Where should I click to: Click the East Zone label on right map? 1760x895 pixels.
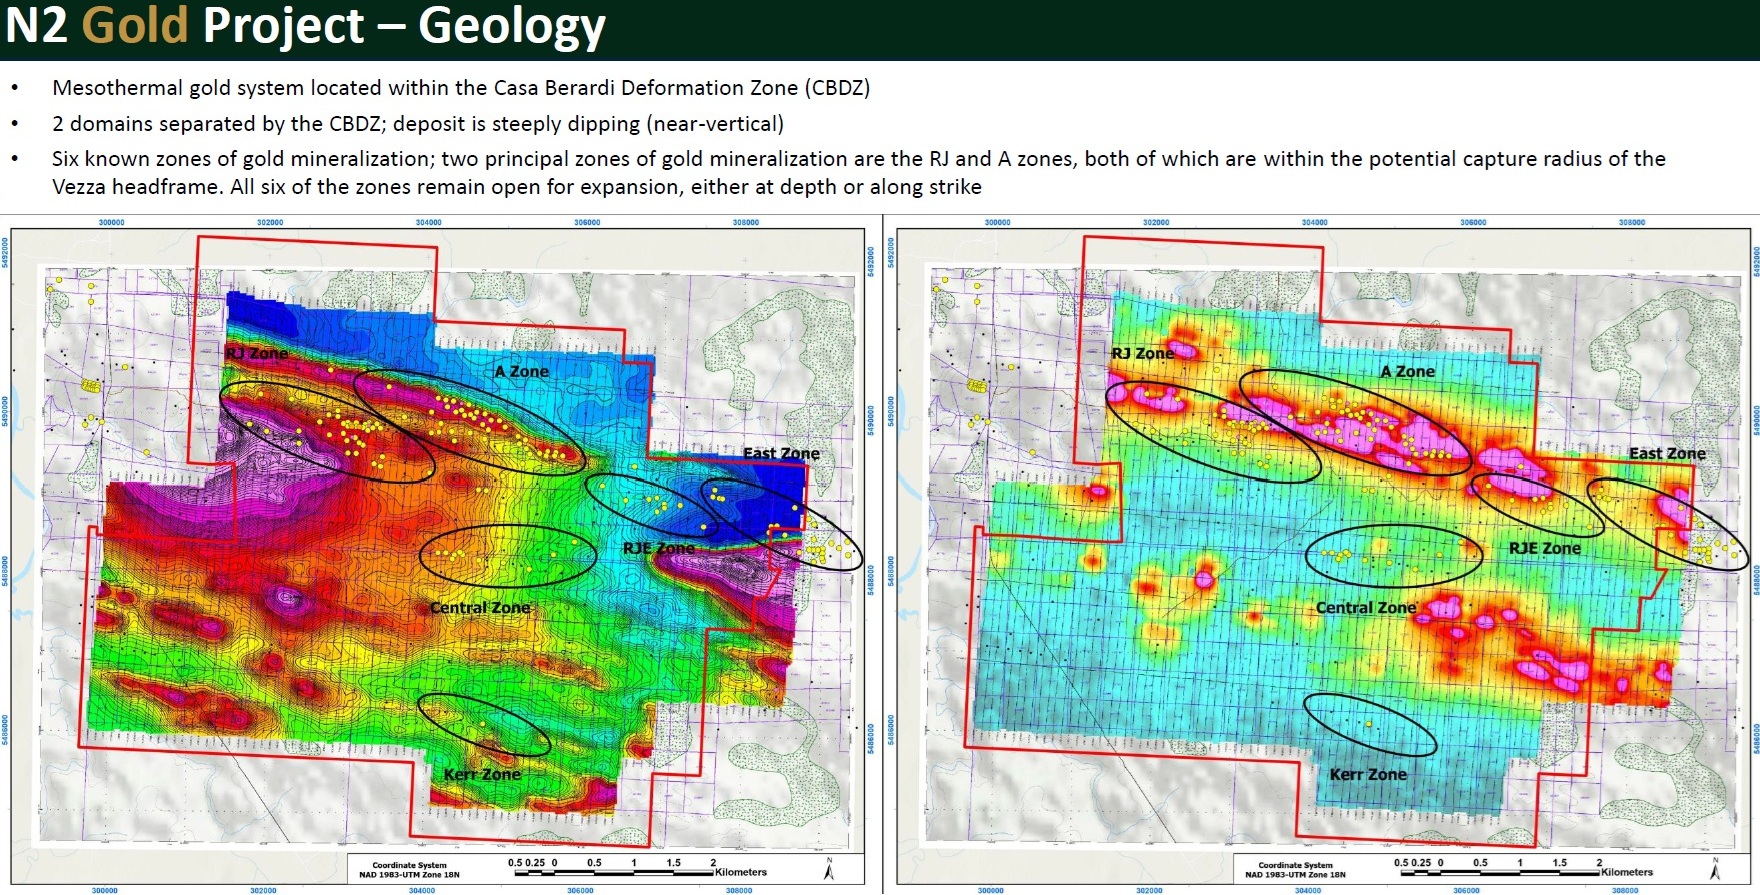pyautogui.click(x=1667, y=453)
